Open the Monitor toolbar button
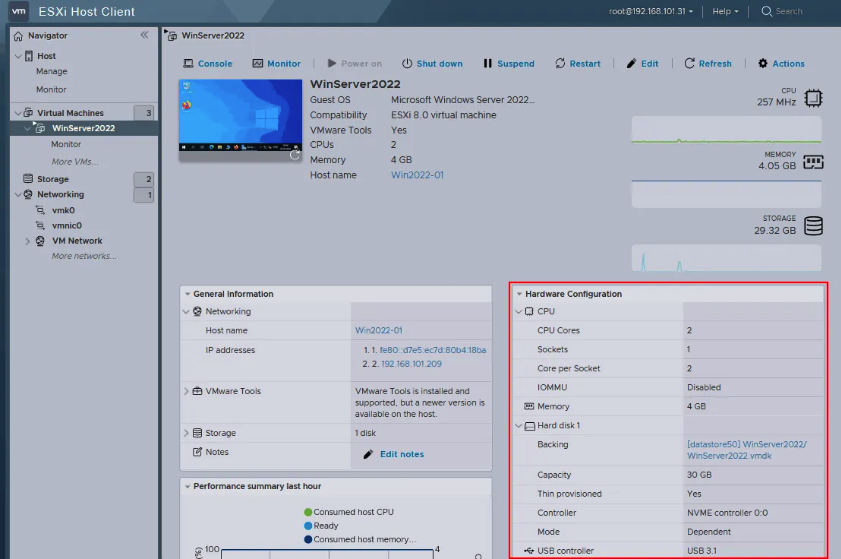Viewport: 841px width, 559px height. [x=277, y=63]
